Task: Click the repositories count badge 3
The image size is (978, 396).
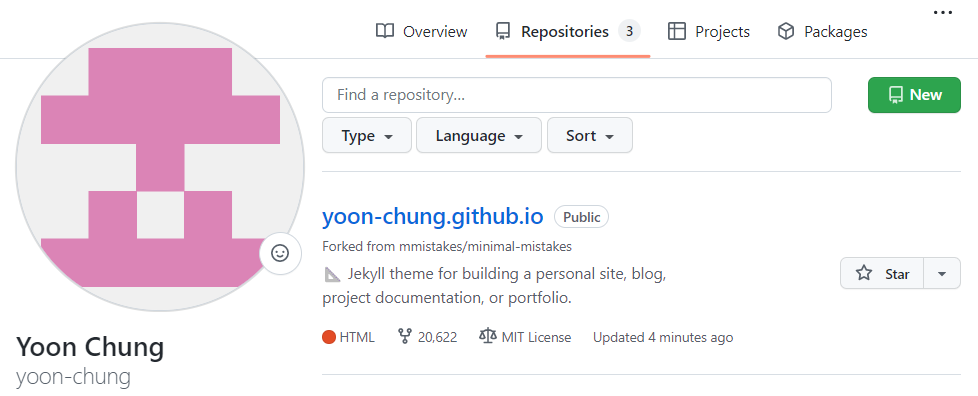Action: (x=629, y=31)
